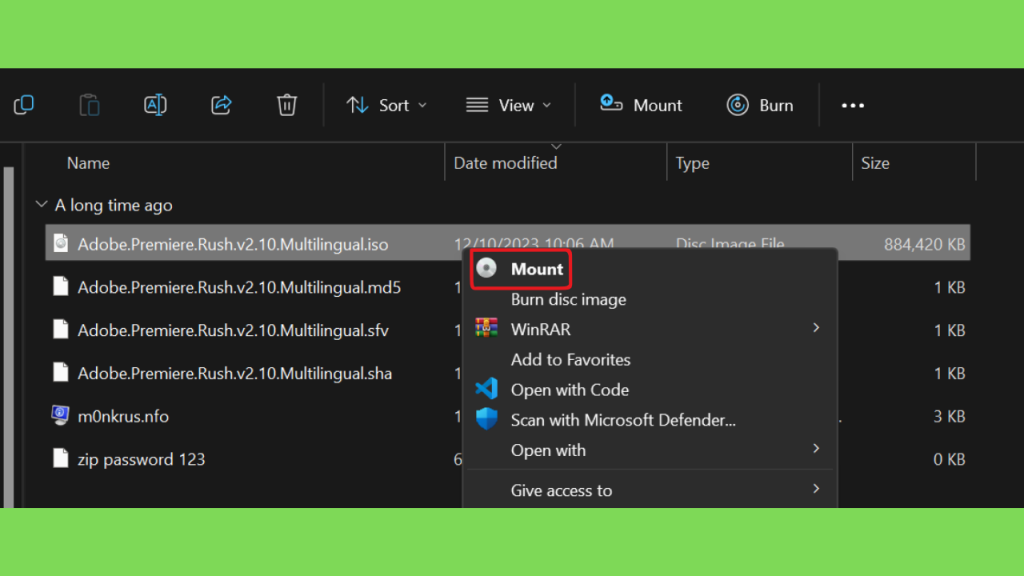Choose 'Add to Favorites' in context menu
The width and height of the screenshot is (1024, 576).
(x=570, y=360)
